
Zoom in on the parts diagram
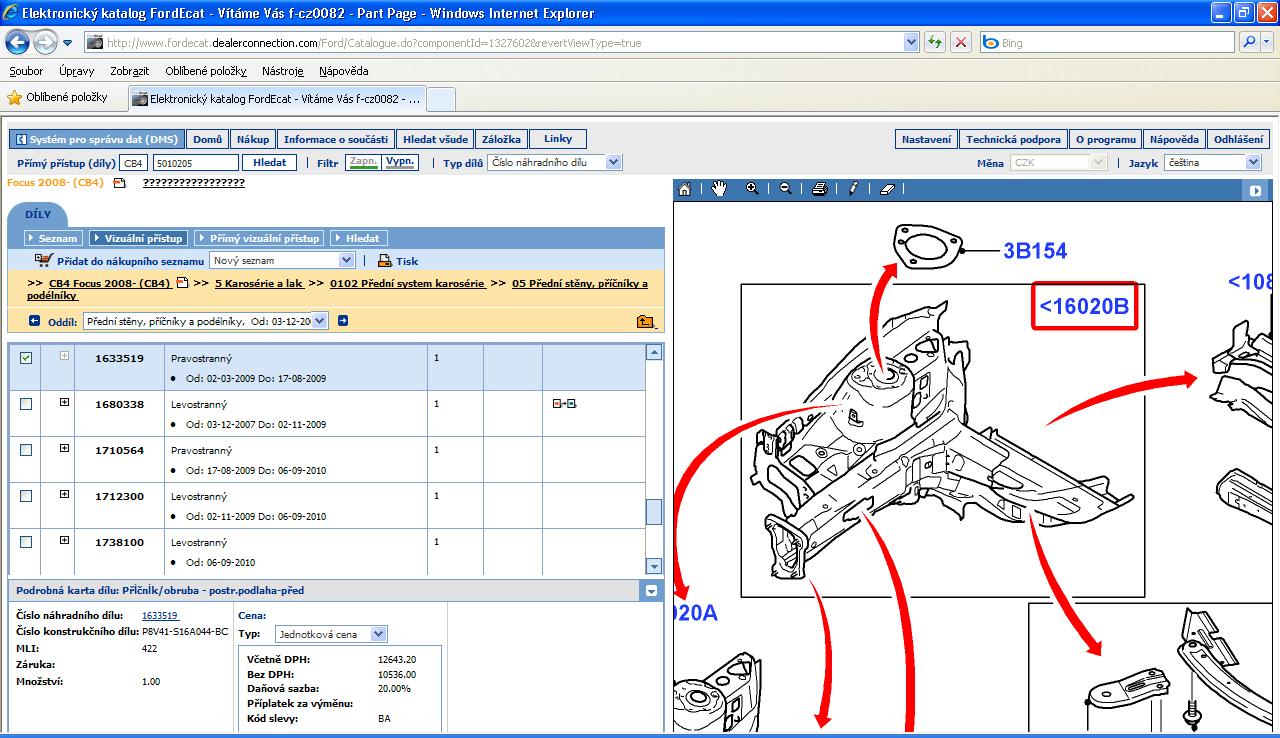click(752, 189)
